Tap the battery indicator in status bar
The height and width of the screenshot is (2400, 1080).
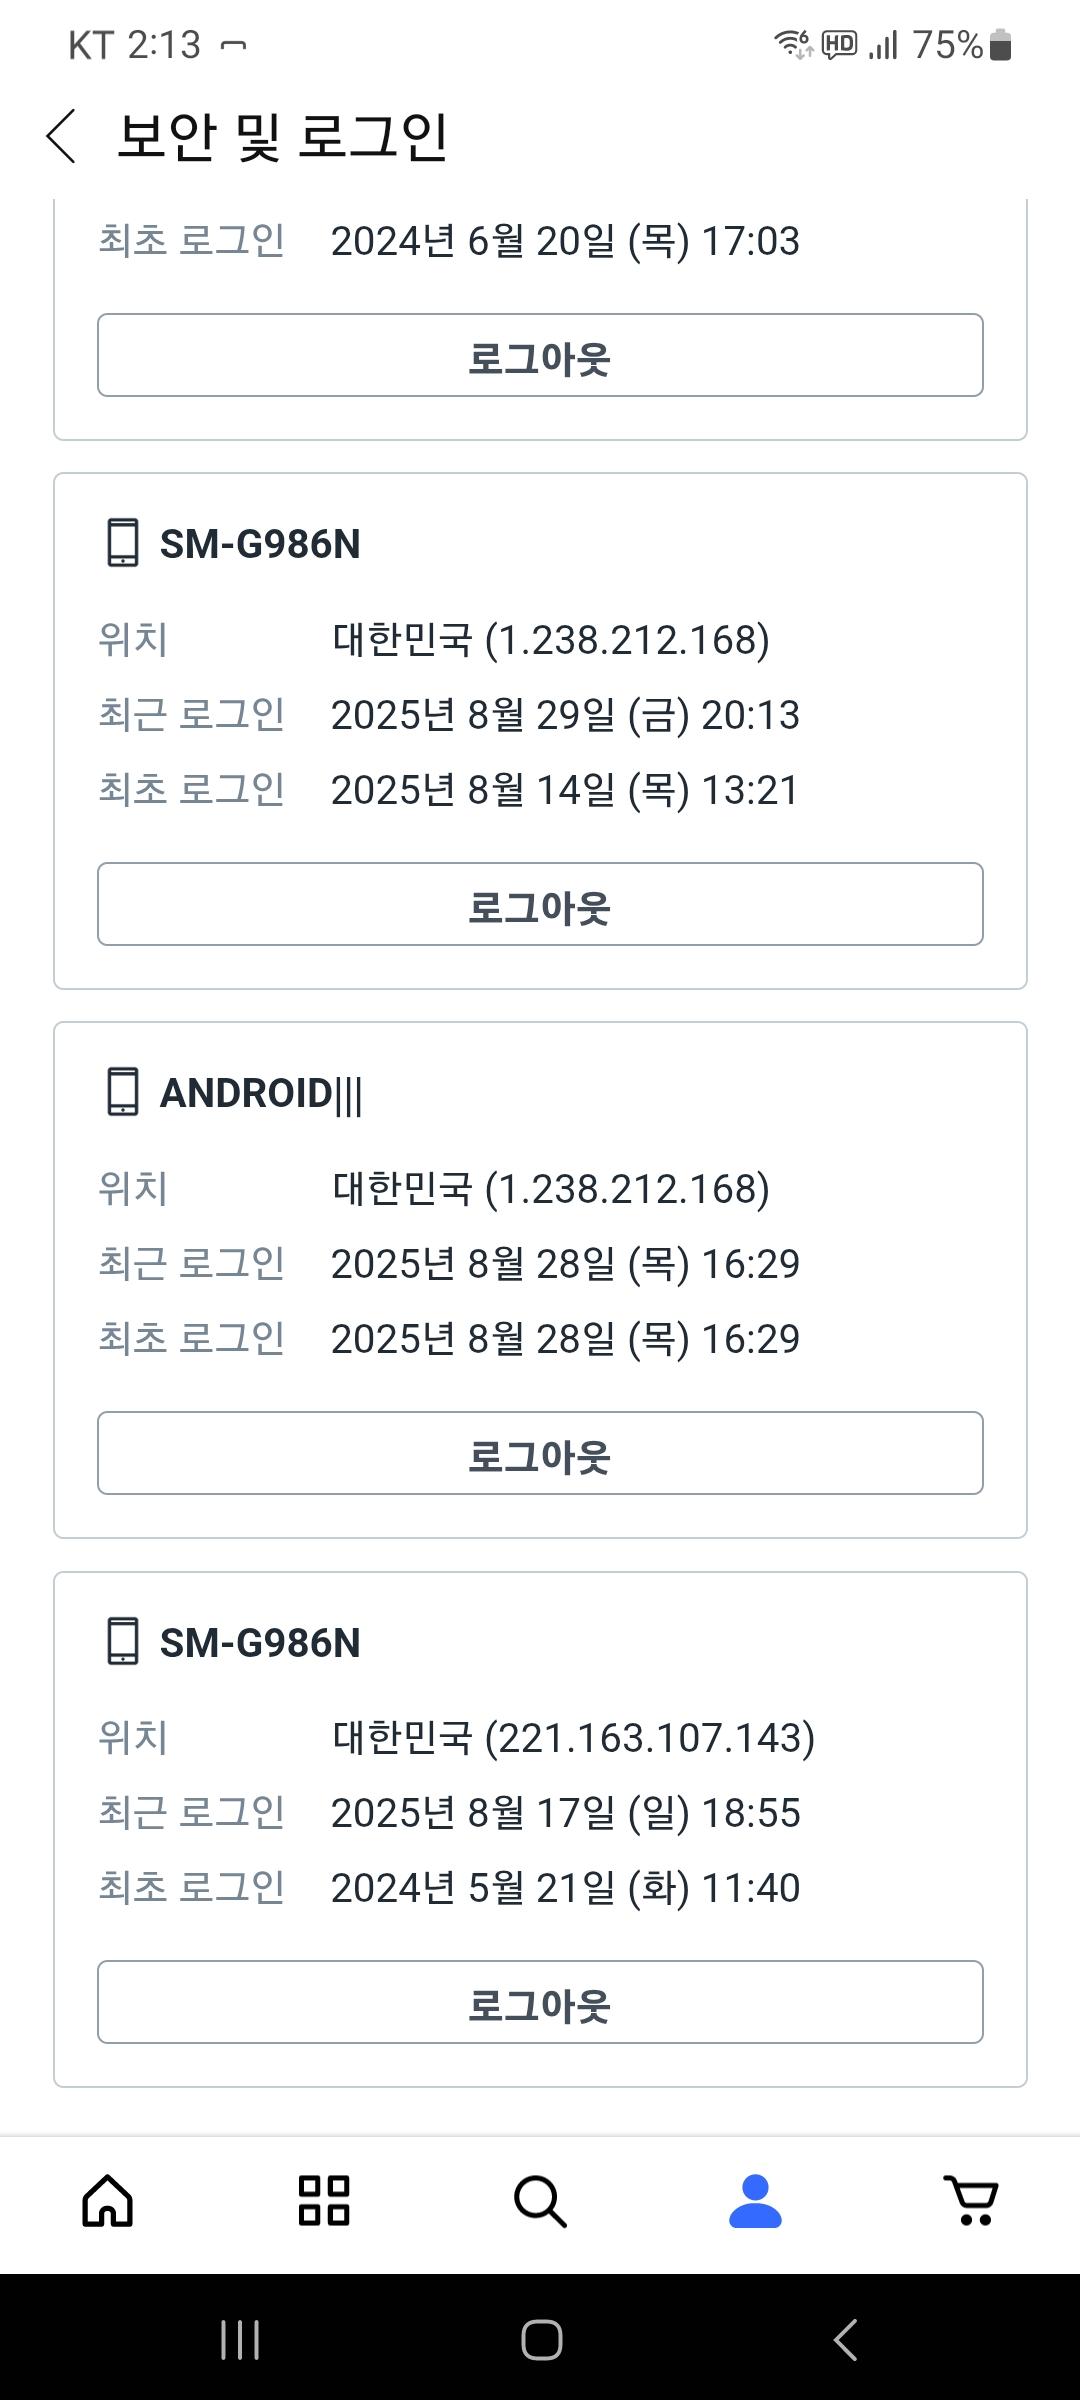[x=1000, y=45]
